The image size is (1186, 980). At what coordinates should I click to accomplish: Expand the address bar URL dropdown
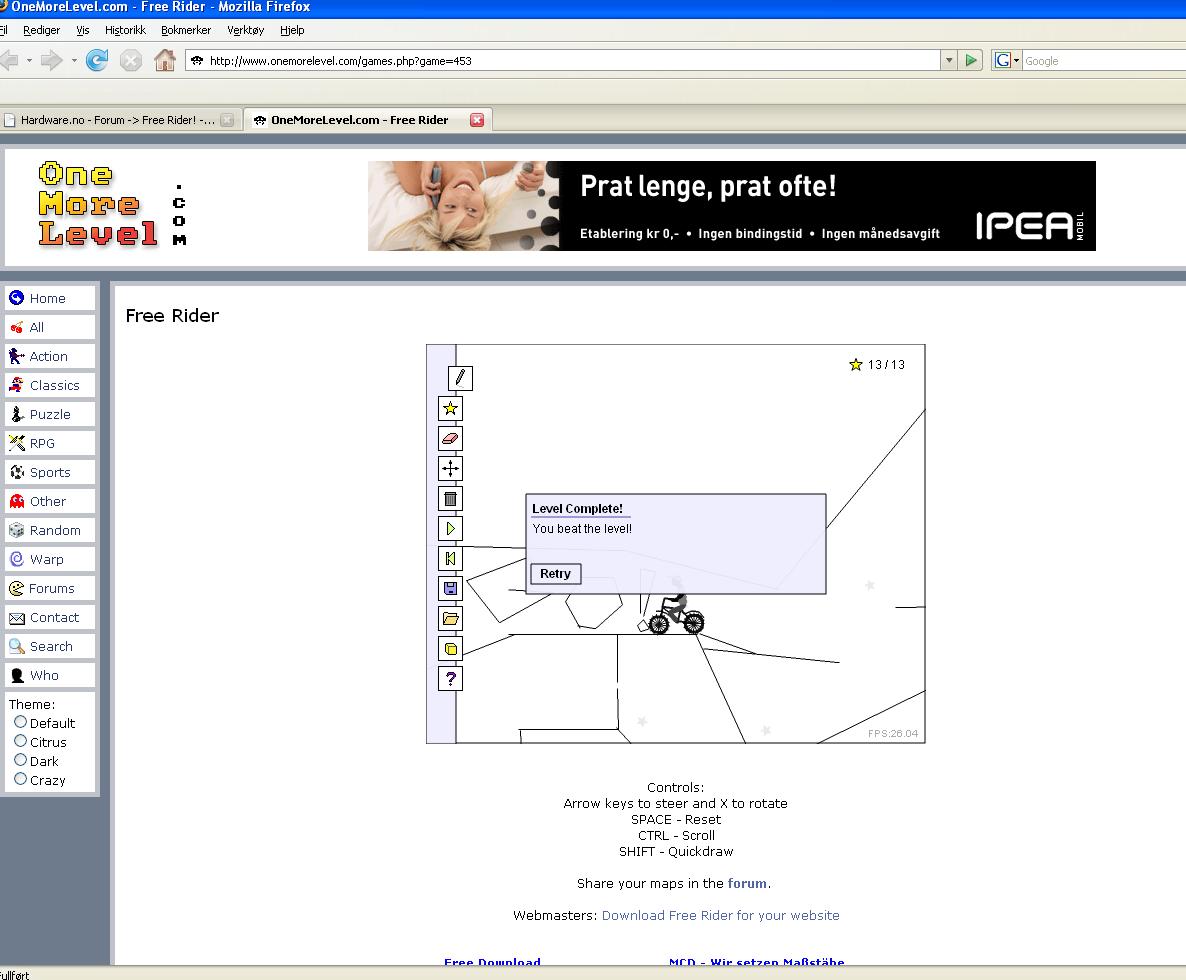click(x=949, y=60)
